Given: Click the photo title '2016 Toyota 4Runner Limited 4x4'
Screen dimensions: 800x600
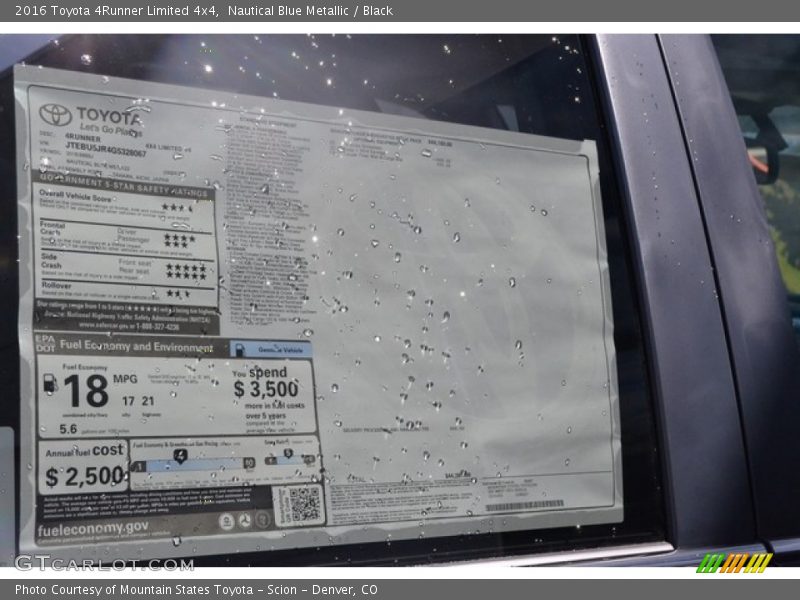Looking at the screenshot, I should tap(116, 11).
